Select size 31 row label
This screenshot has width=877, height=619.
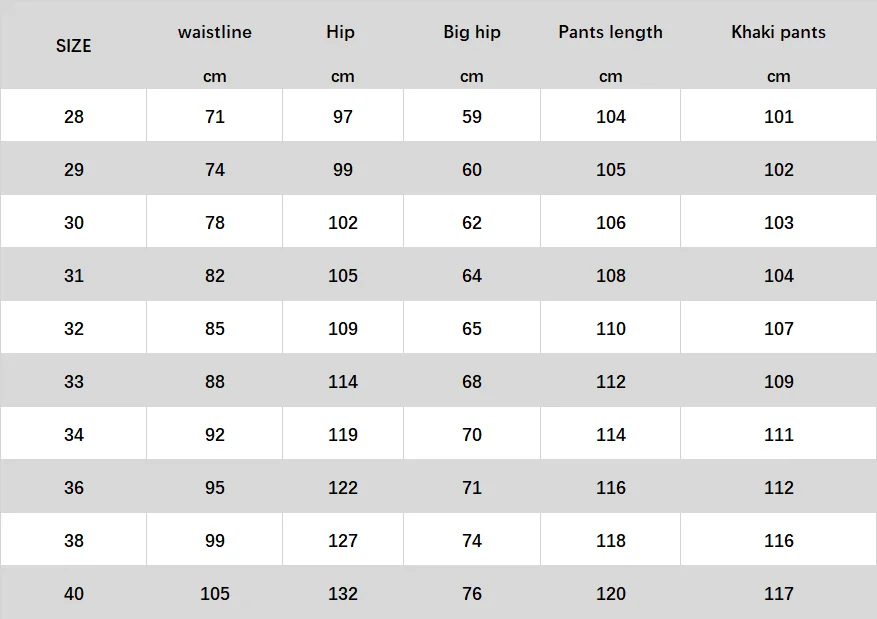pos(73,276)
